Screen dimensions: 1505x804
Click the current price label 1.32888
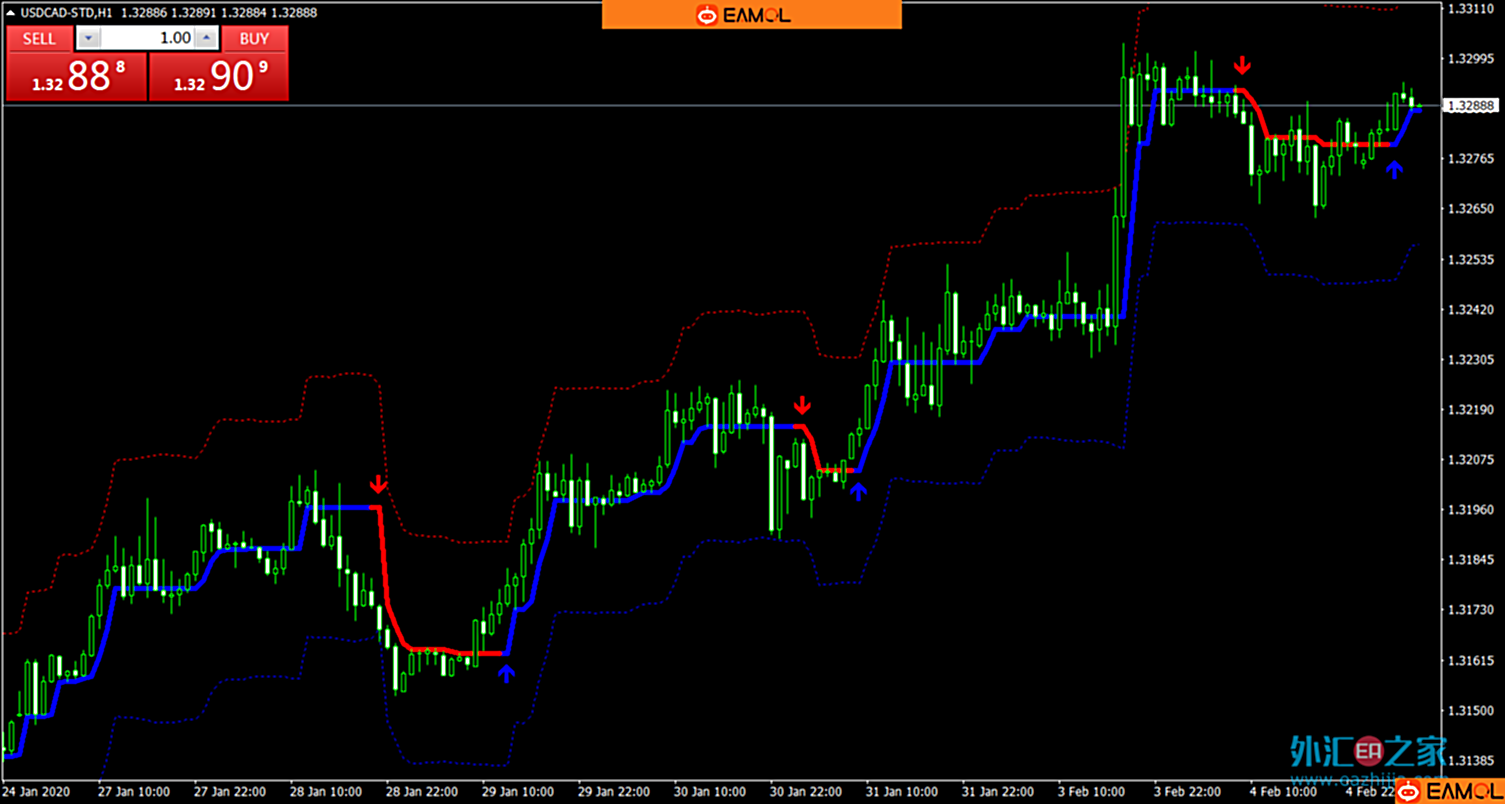pos(1470,106)
